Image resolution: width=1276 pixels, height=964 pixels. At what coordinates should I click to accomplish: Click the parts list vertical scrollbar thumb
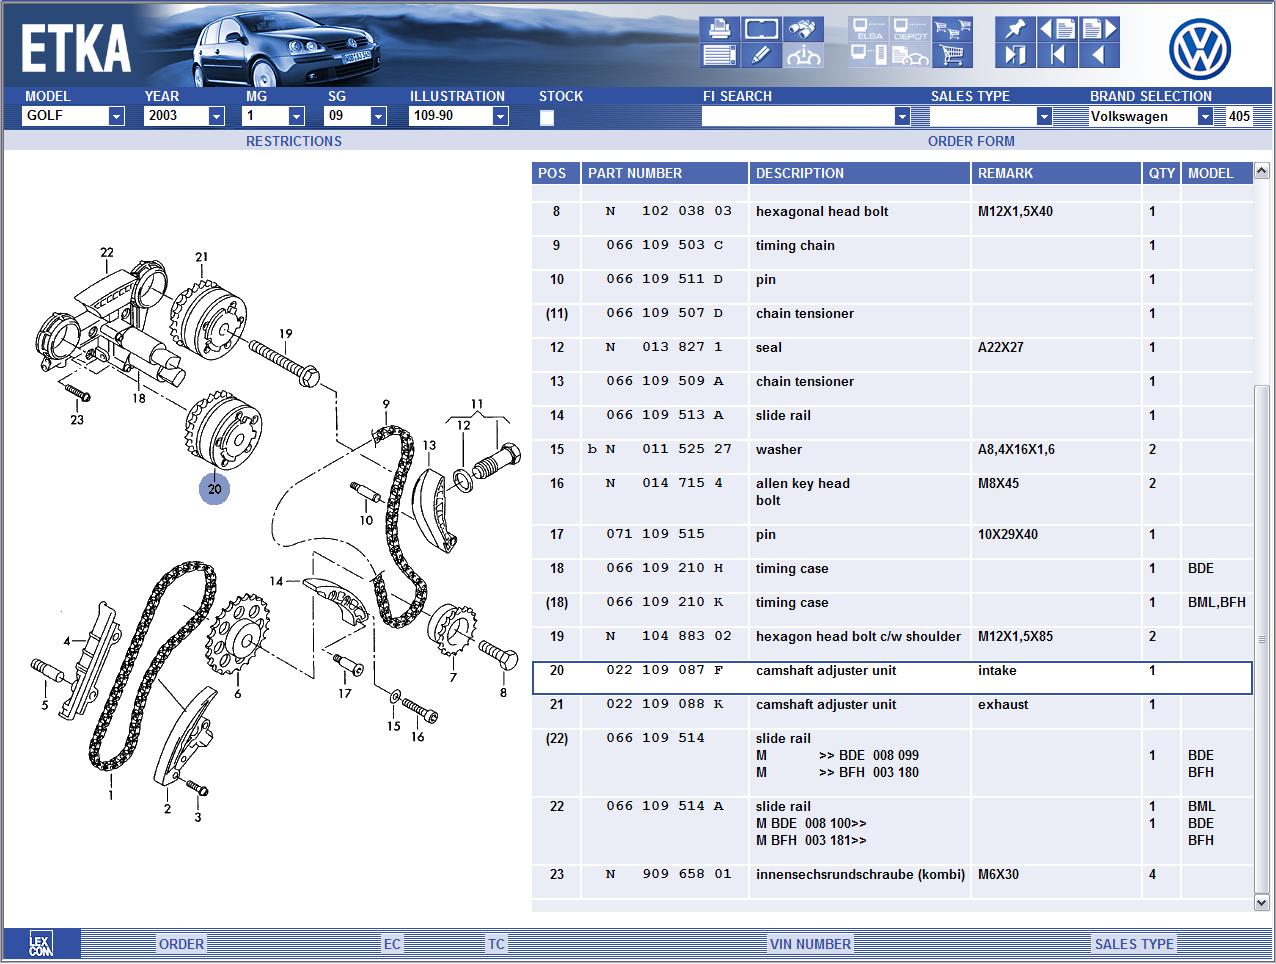1262,640
